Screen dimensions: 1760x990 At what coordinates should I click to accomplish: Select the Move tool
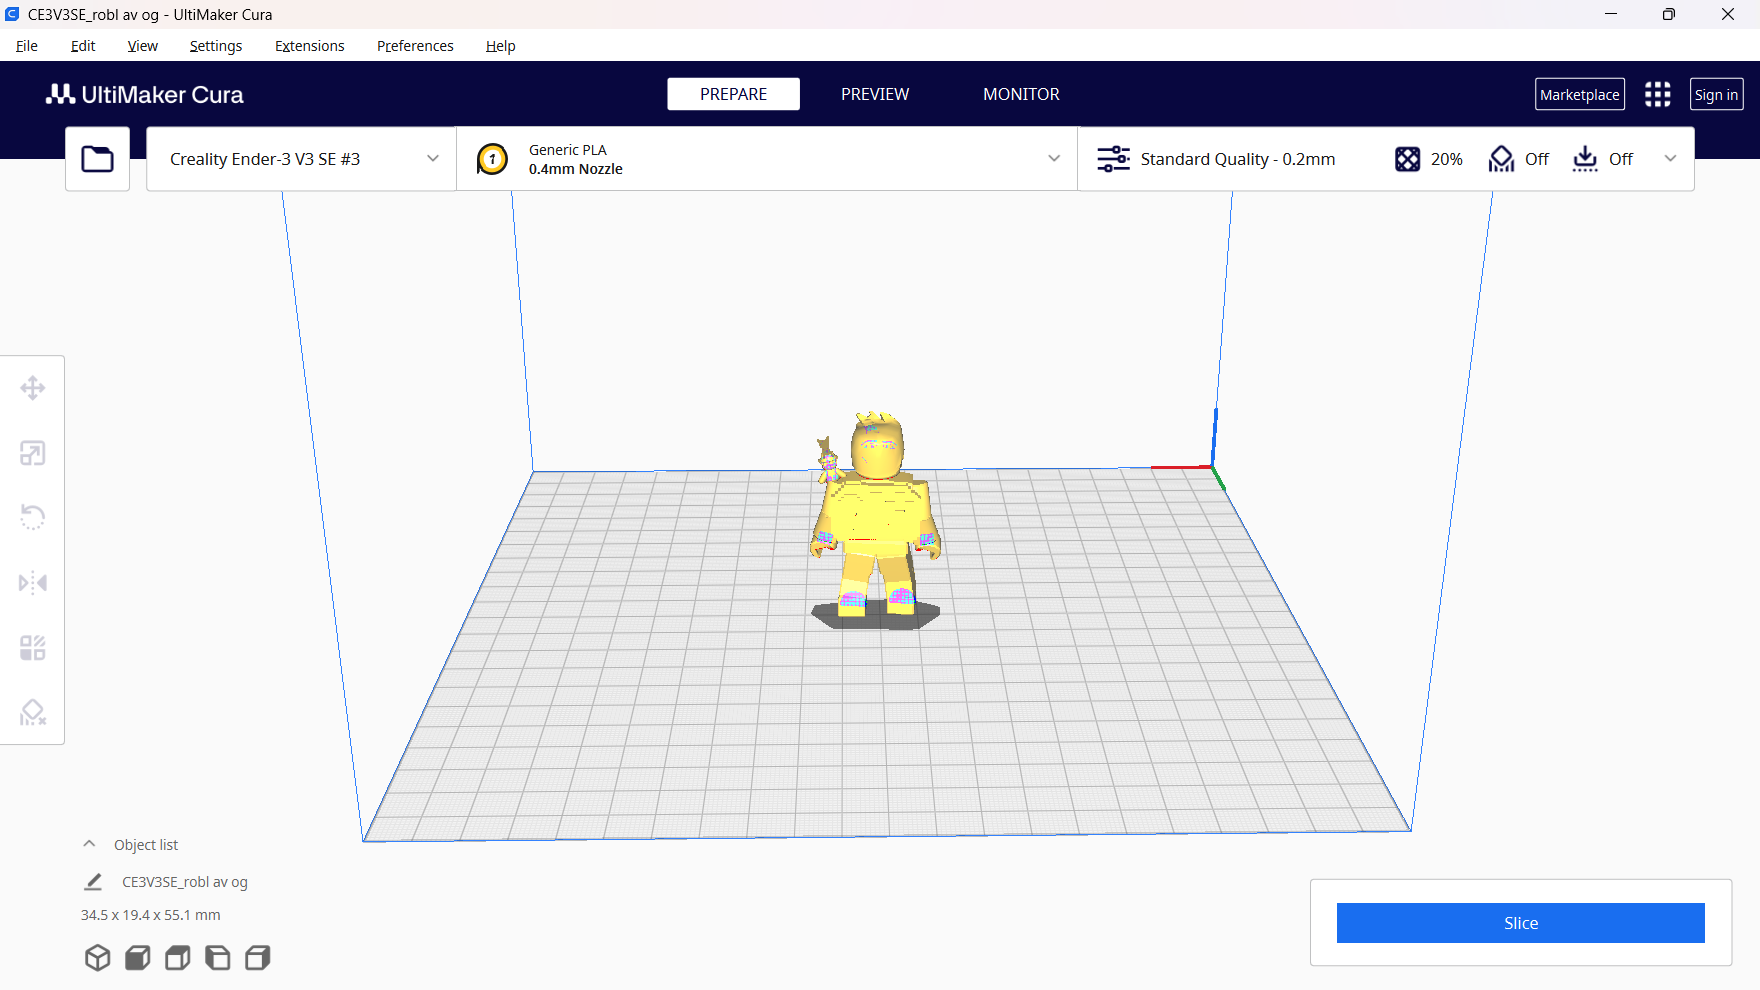[33, 388]
